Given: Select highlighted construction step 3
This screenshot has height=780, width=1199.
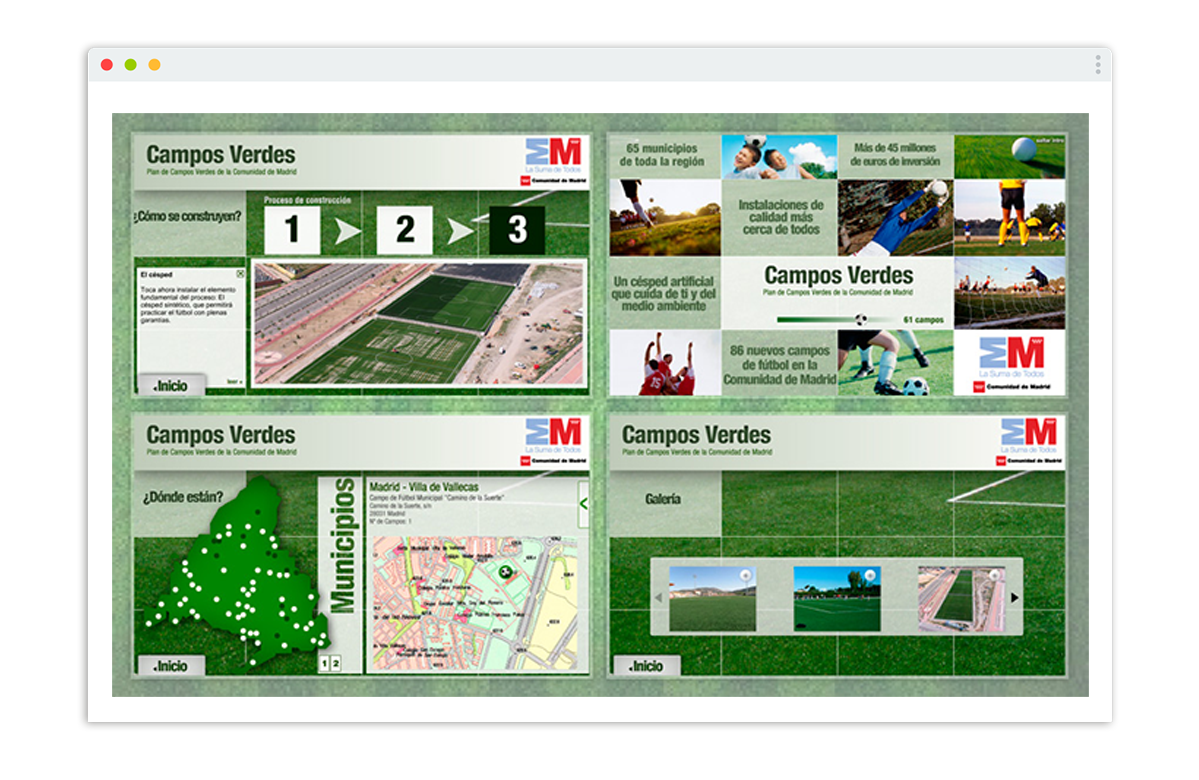Looking at the screenshot, I should click(516, 230).
